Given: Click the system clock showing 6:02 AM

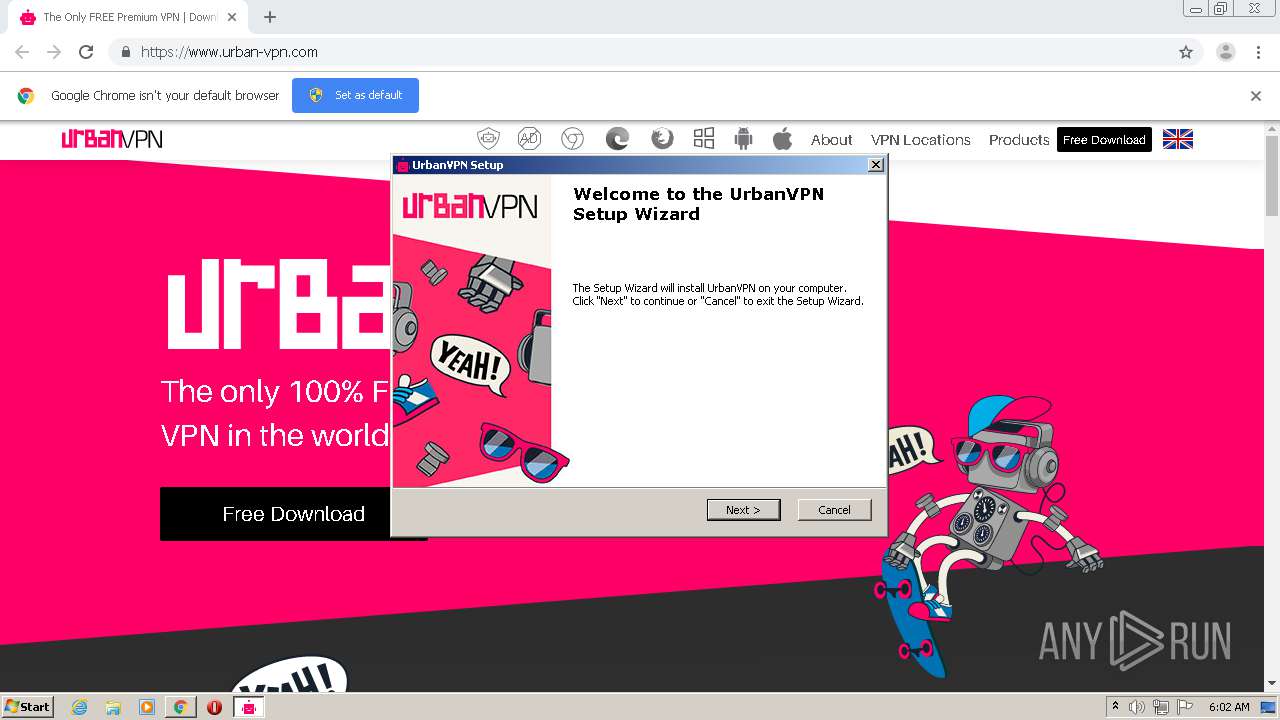Looking at the screenshot, I should [x=1229, y=707].
